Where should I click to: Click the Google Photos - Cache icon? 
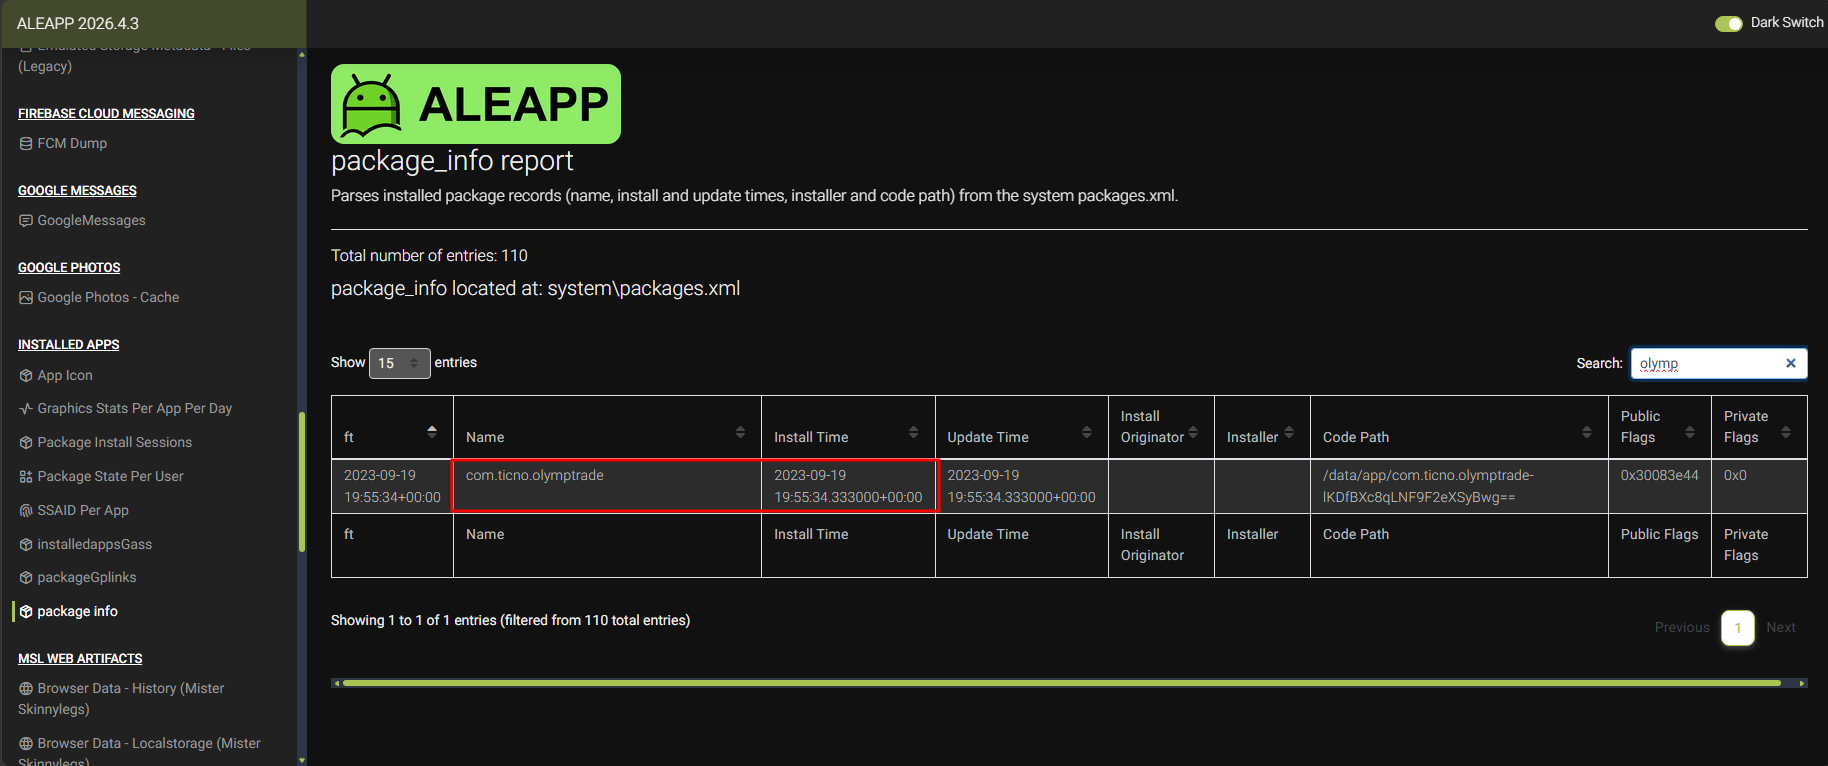(26, 297)
